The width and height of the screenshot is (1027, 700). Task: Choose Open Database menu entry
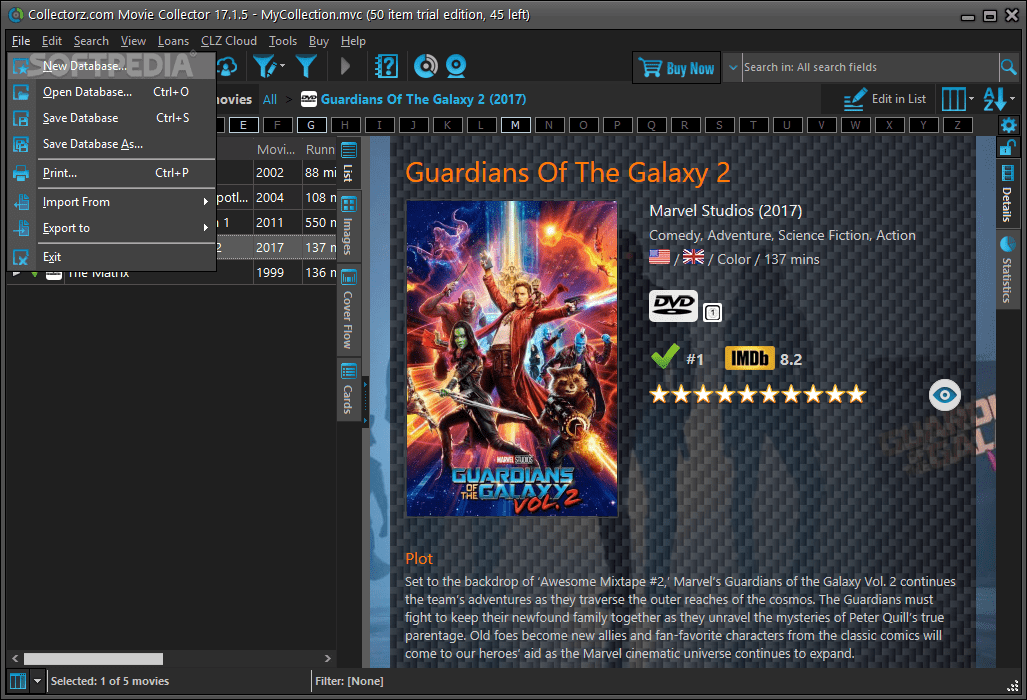111,92
